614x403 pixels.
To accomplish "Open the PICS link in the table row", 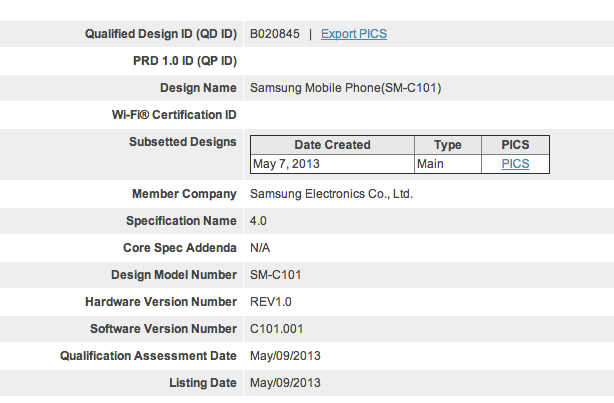I will (515, 164).
